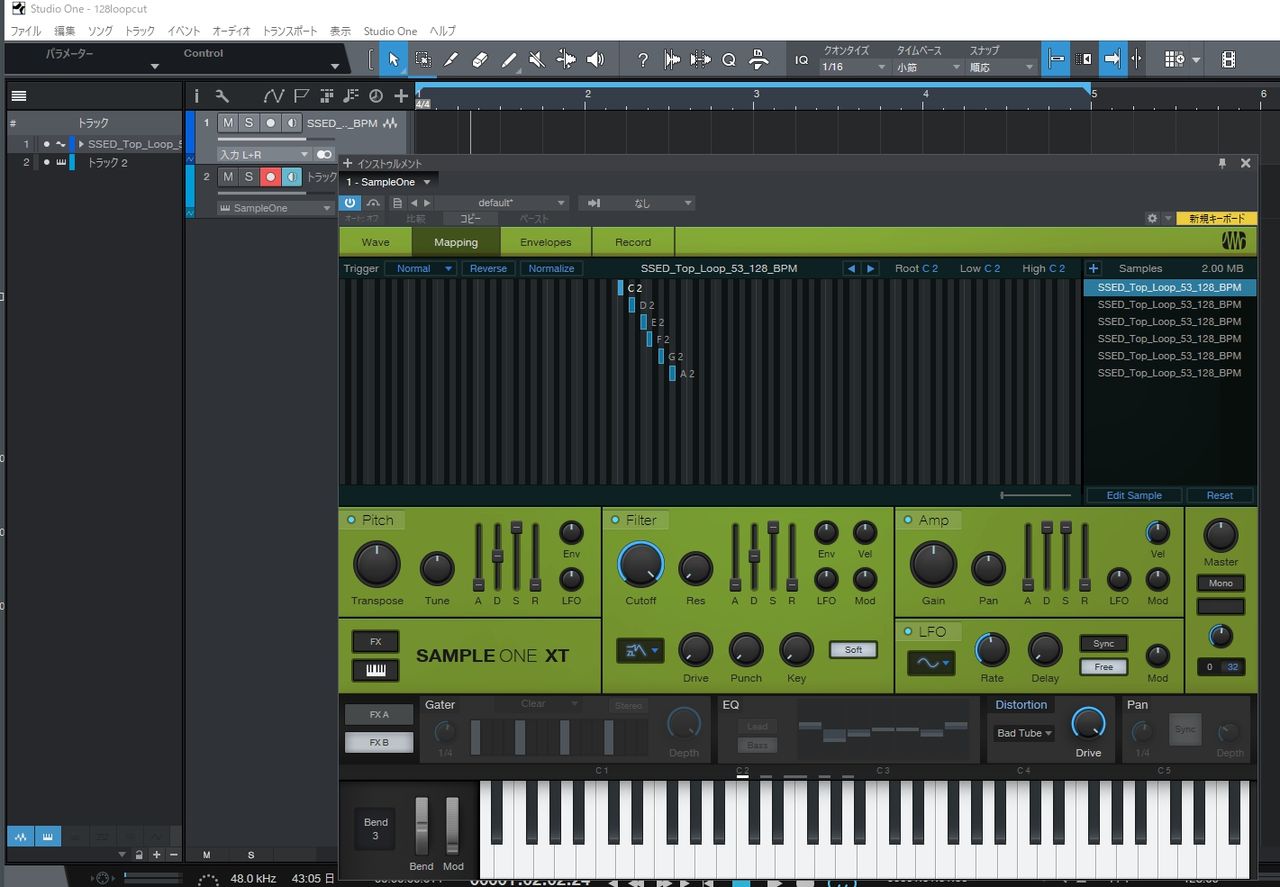This screenshot has height=887, width=1280.
Task: Activate the Mute tool
Action: pyautogui.click(x=537, y=60)
